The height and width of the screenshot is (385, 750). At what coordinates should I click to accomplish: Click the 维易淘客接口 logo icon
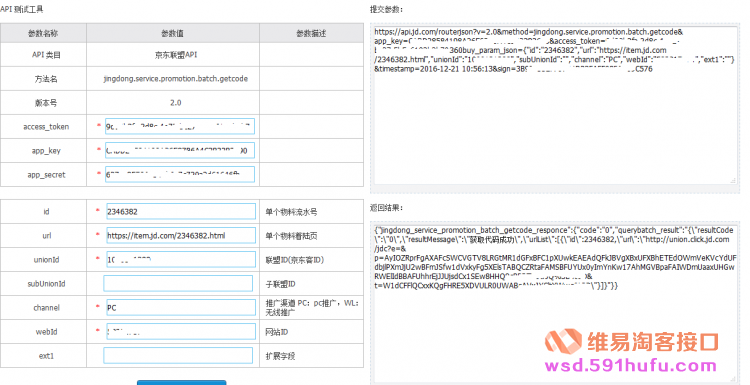coord(563,341)
